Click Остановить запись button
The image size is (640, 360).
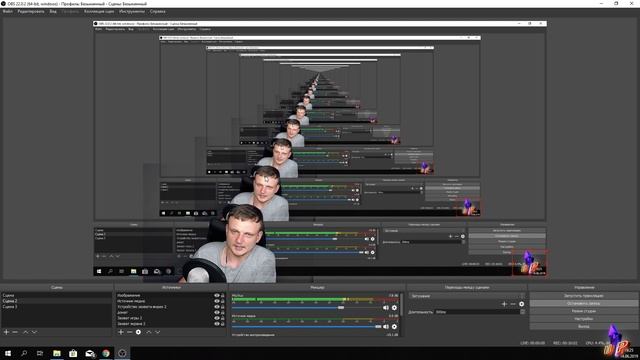click(x=584, y=304)
